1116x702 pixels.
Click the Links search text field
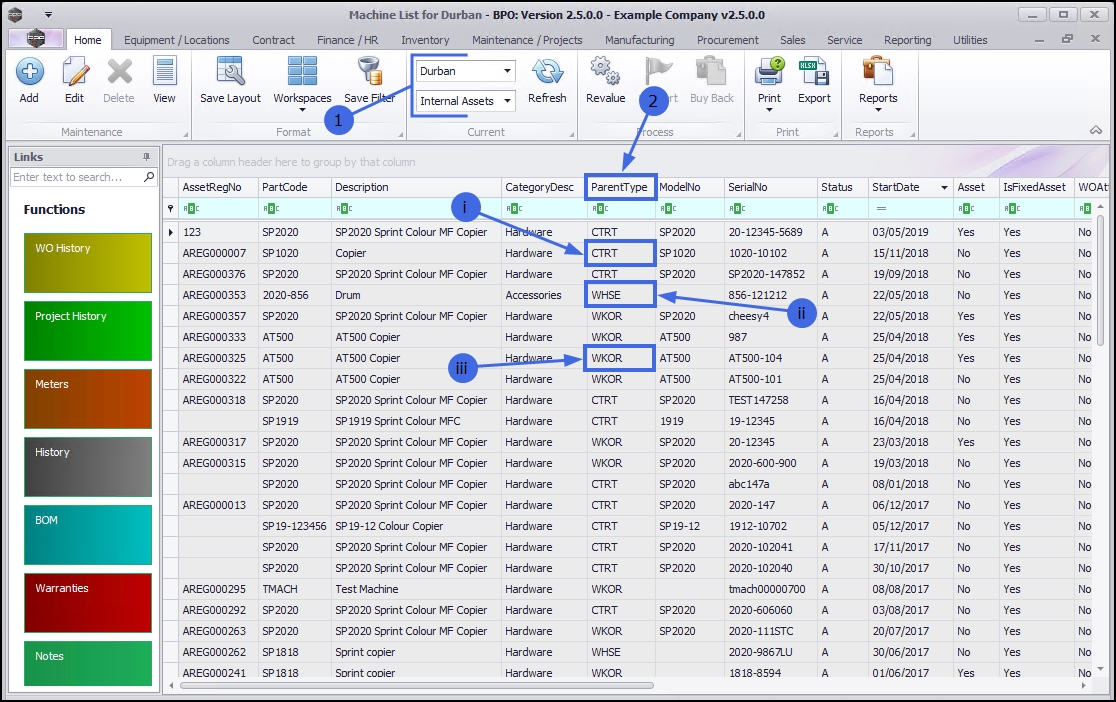pyautogui.click(x=76, y=177)
